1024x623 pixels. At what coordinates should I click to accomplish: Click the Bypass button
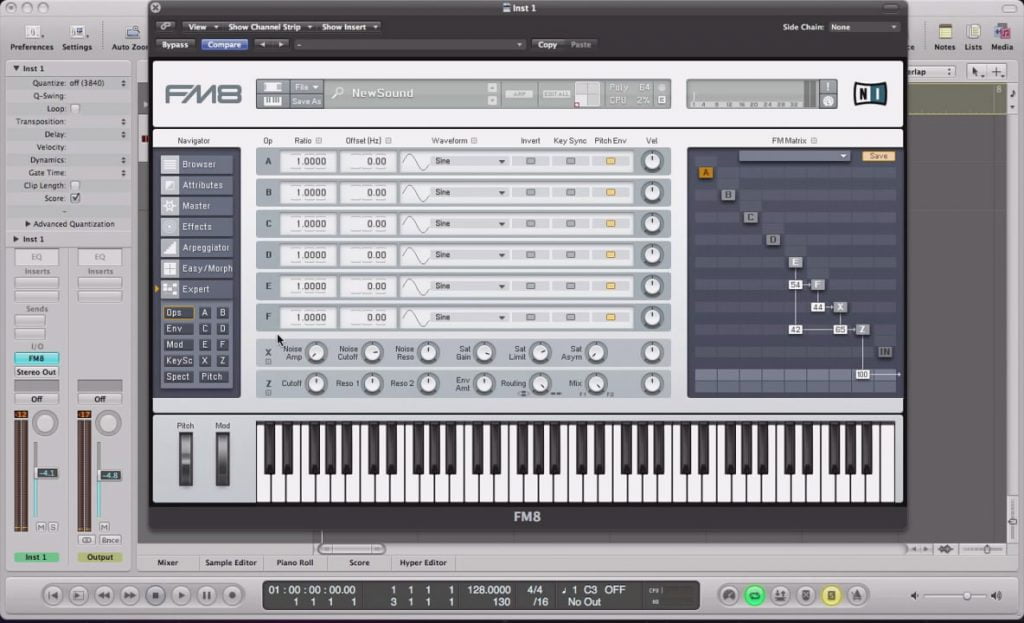pos(175,44)
